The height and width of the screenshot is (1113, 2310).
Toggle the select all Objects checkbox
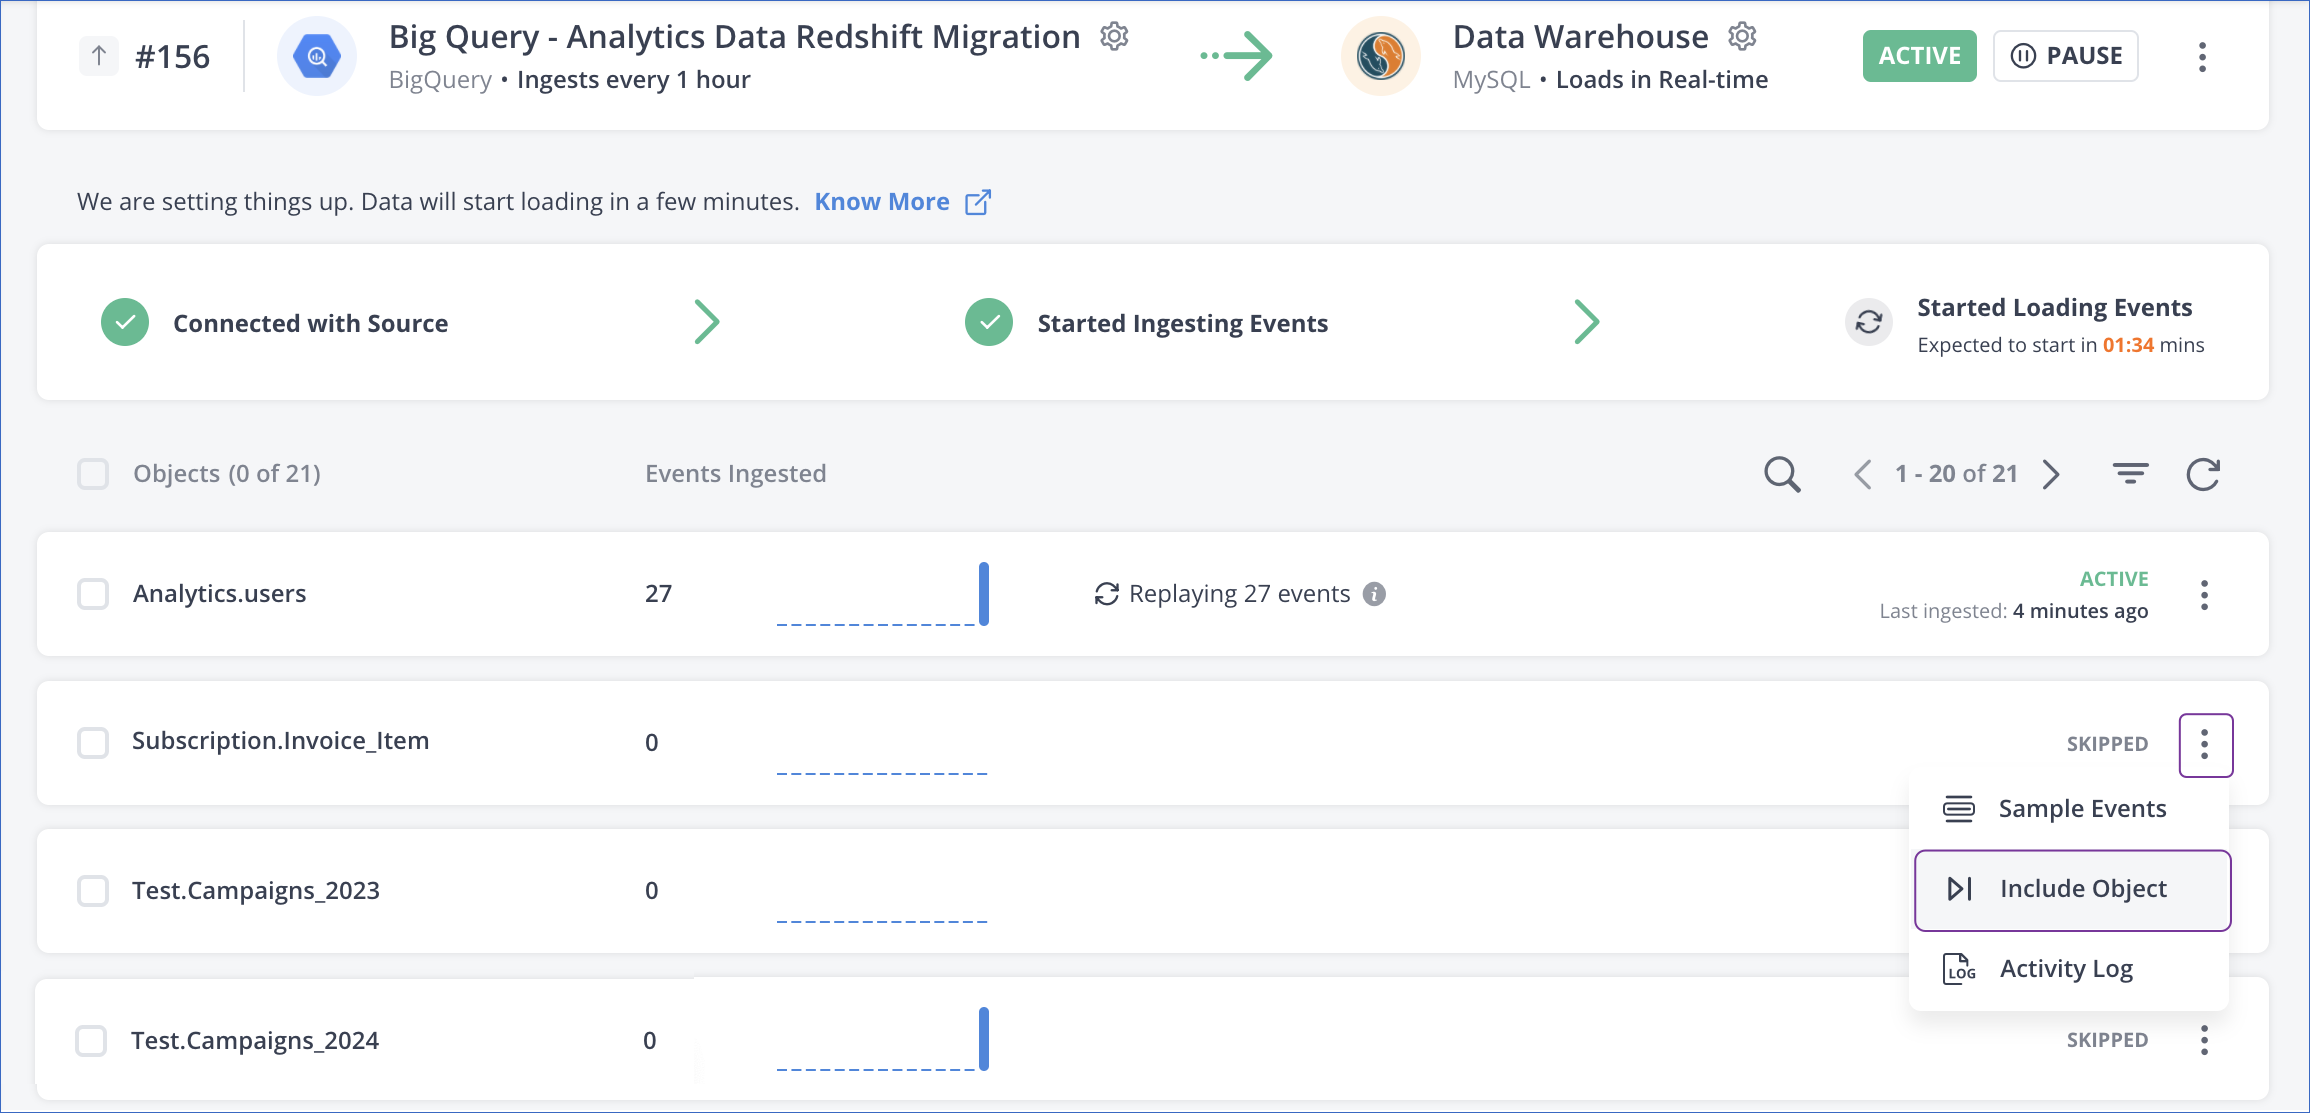[x=93, y=475]
